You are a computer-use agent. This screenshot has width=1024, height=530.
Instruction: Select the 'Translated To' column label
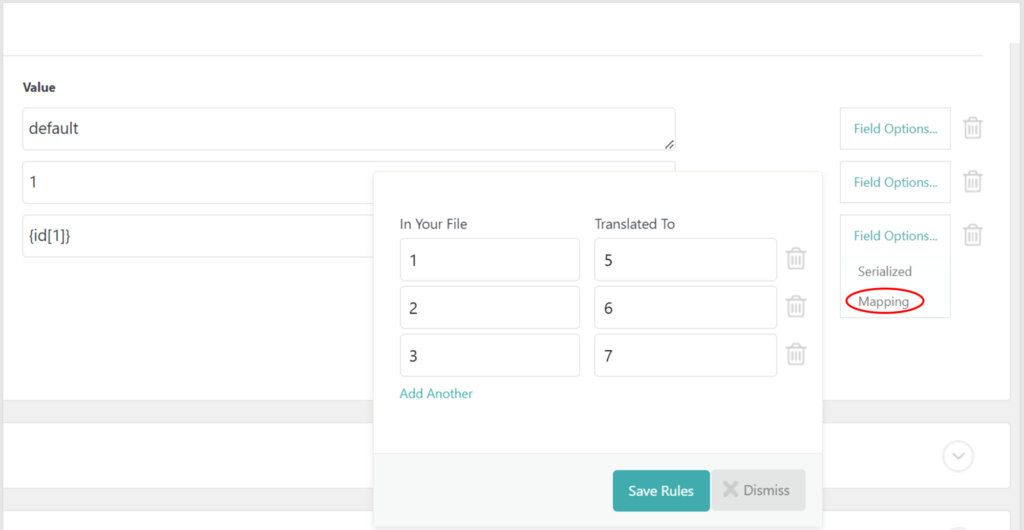pos(635,224)
